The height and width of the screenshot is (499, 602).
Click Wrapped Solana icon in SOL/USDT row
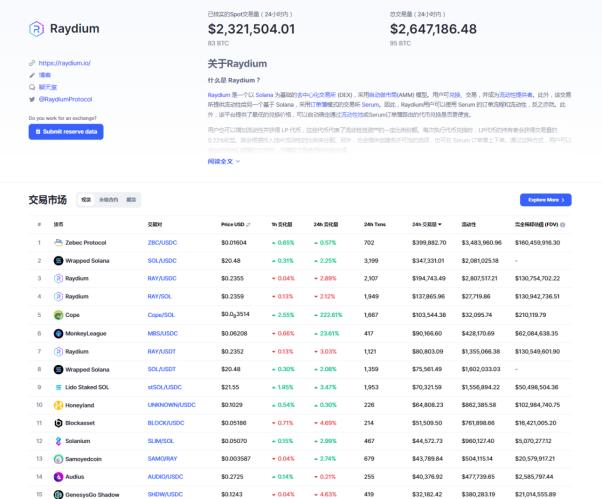(58, 369)
